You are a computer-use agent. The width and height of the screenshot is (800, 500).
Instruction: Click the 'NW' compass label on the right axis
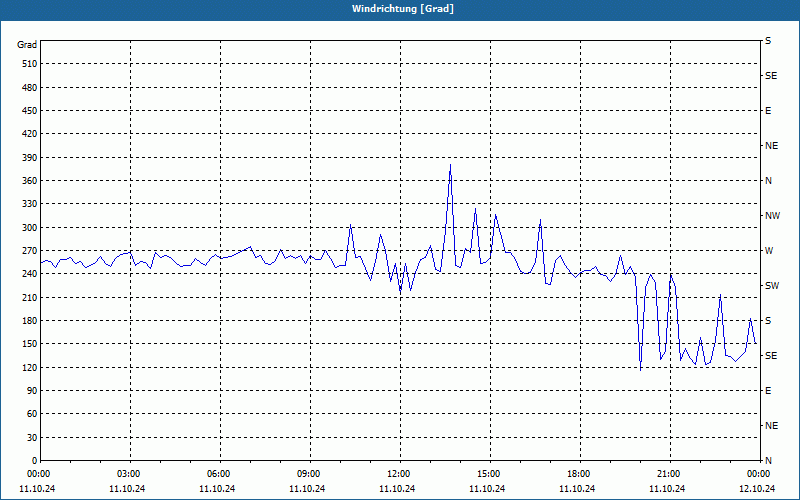pyautogui.click(x=772, y=216)
